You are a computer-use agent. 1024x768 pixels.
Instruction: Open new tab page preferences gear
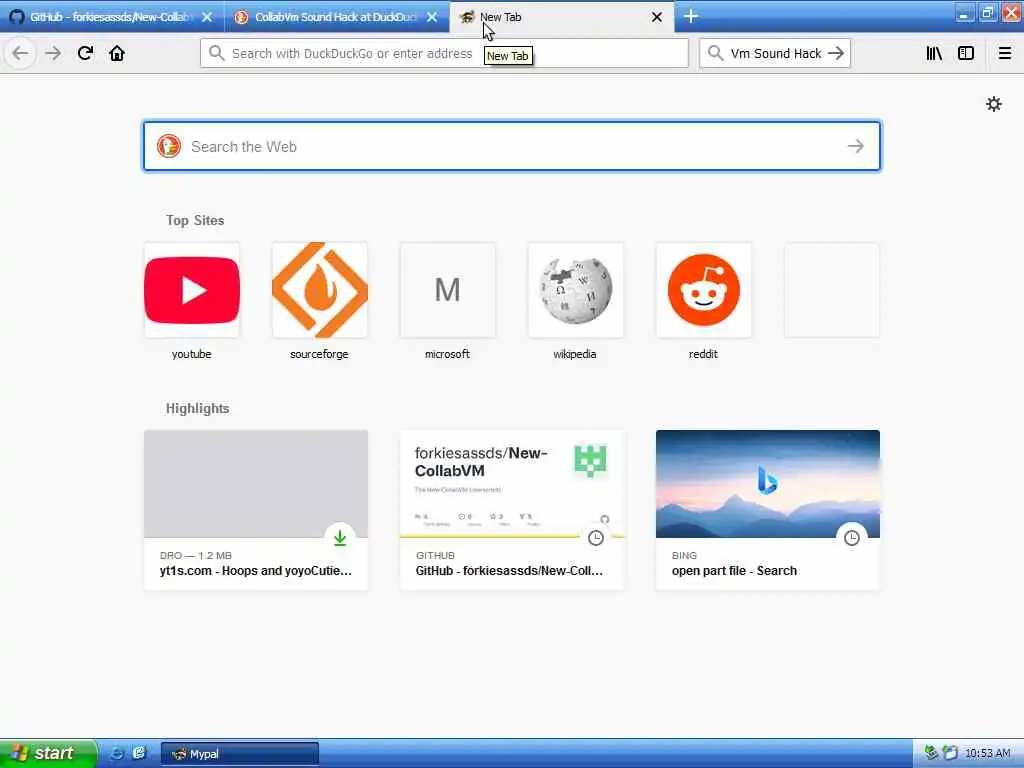coord(993,104)
